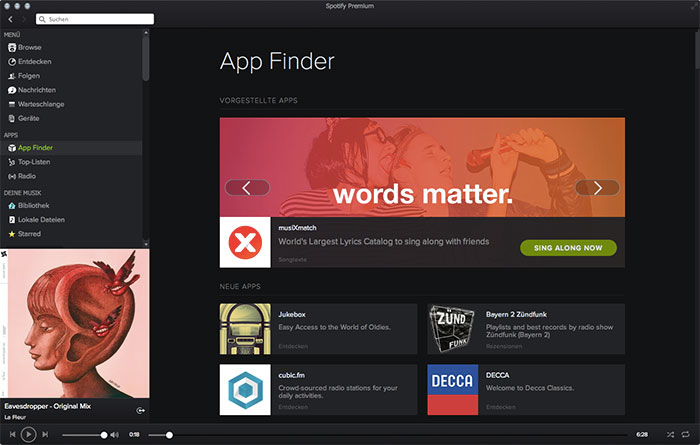This screenshot has width=700, height=445.
Task: Click the share track arrow icon
Action: (140, 411)
